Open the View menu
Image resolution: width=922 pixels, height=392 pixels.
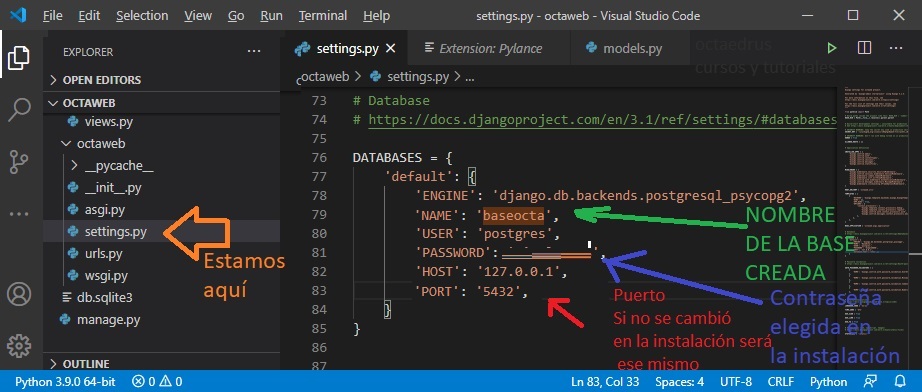(x=198, y=16)
